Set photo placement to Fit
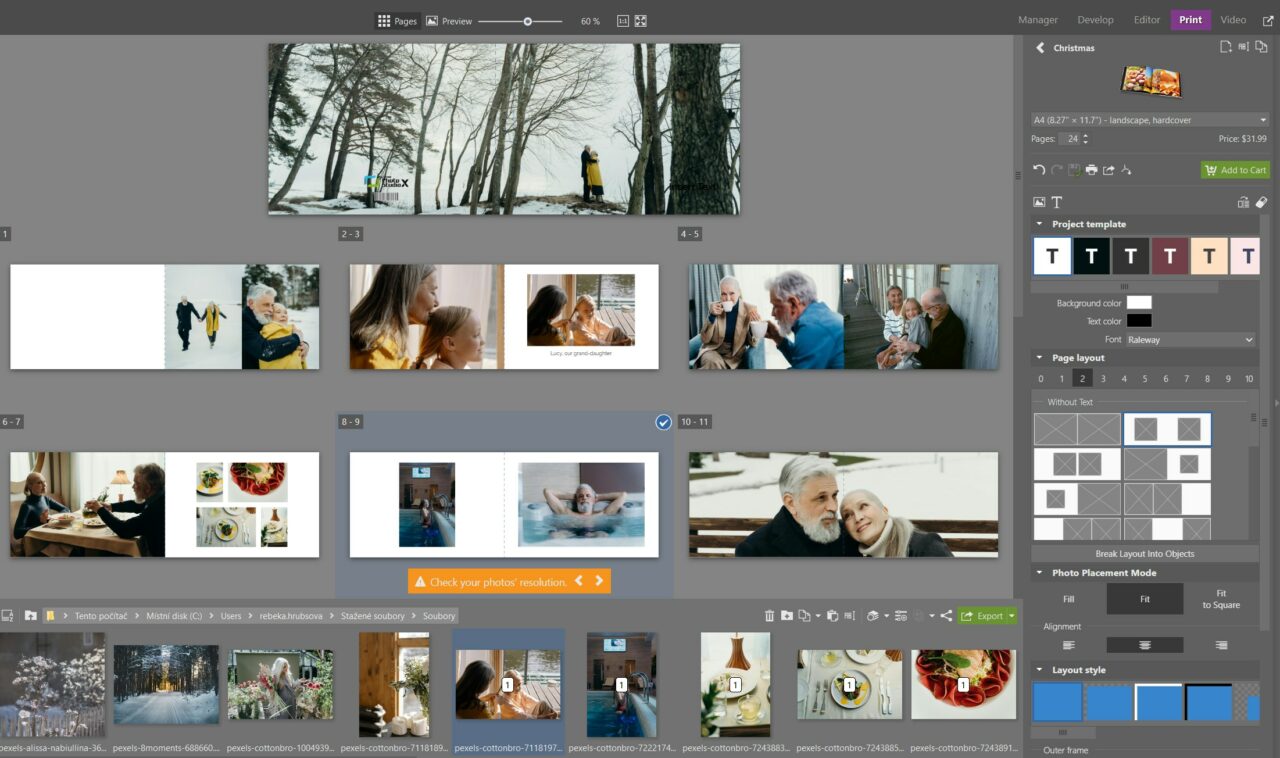This screenshot has width=1280, height=758. [1145, 599]
